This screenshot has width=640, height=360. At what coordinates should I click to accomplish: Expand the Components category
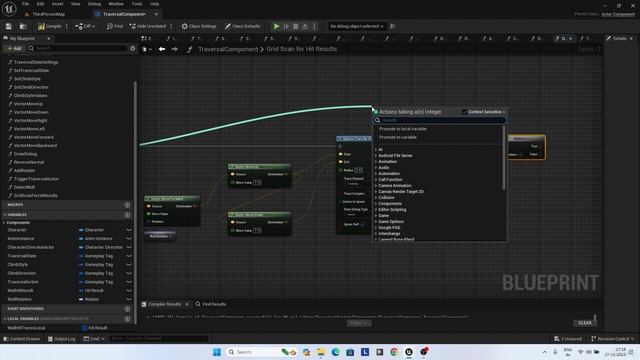coord(4,222)
